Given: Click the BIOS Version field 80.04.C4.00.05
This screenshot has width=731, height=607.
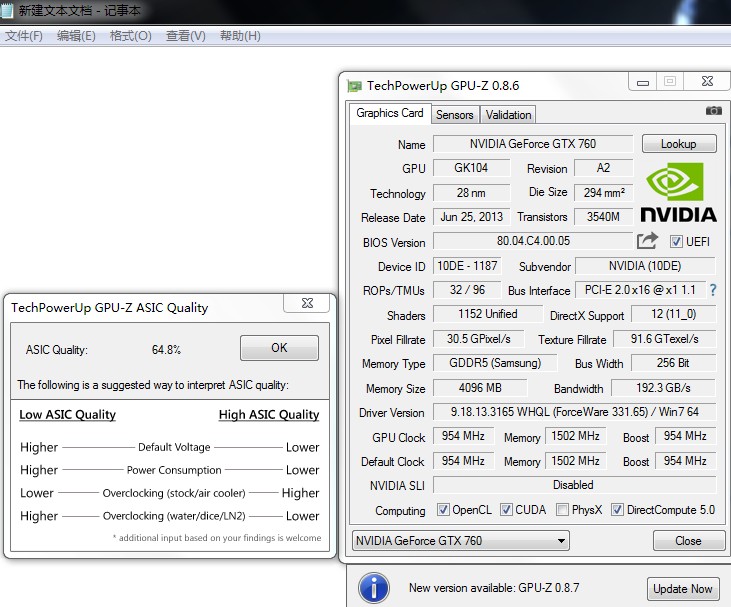Looking at the screenshot, I should [533, 241].
